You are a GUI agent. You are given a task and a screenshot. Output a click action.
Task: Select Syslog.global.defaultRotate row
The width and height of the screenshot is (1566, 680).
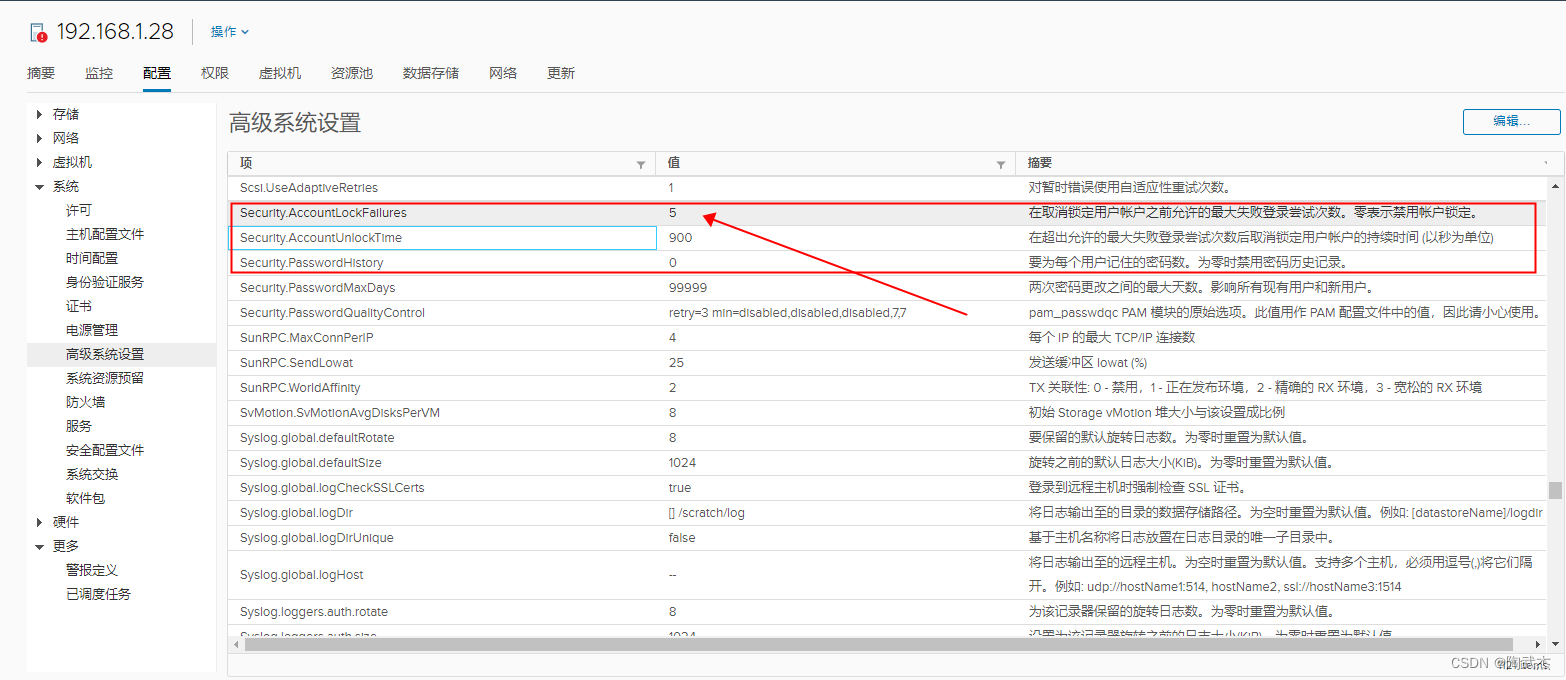[x=887, y=438]
